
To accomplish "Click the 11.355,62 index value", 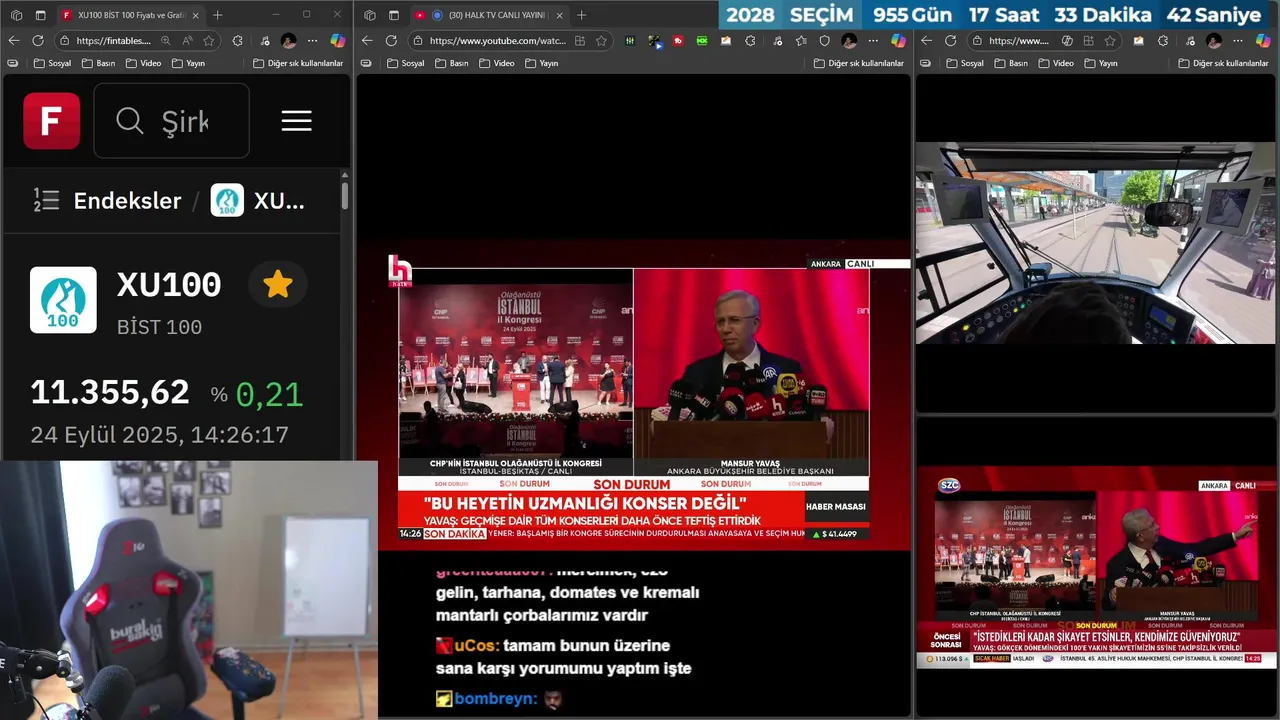I will 110,392.
